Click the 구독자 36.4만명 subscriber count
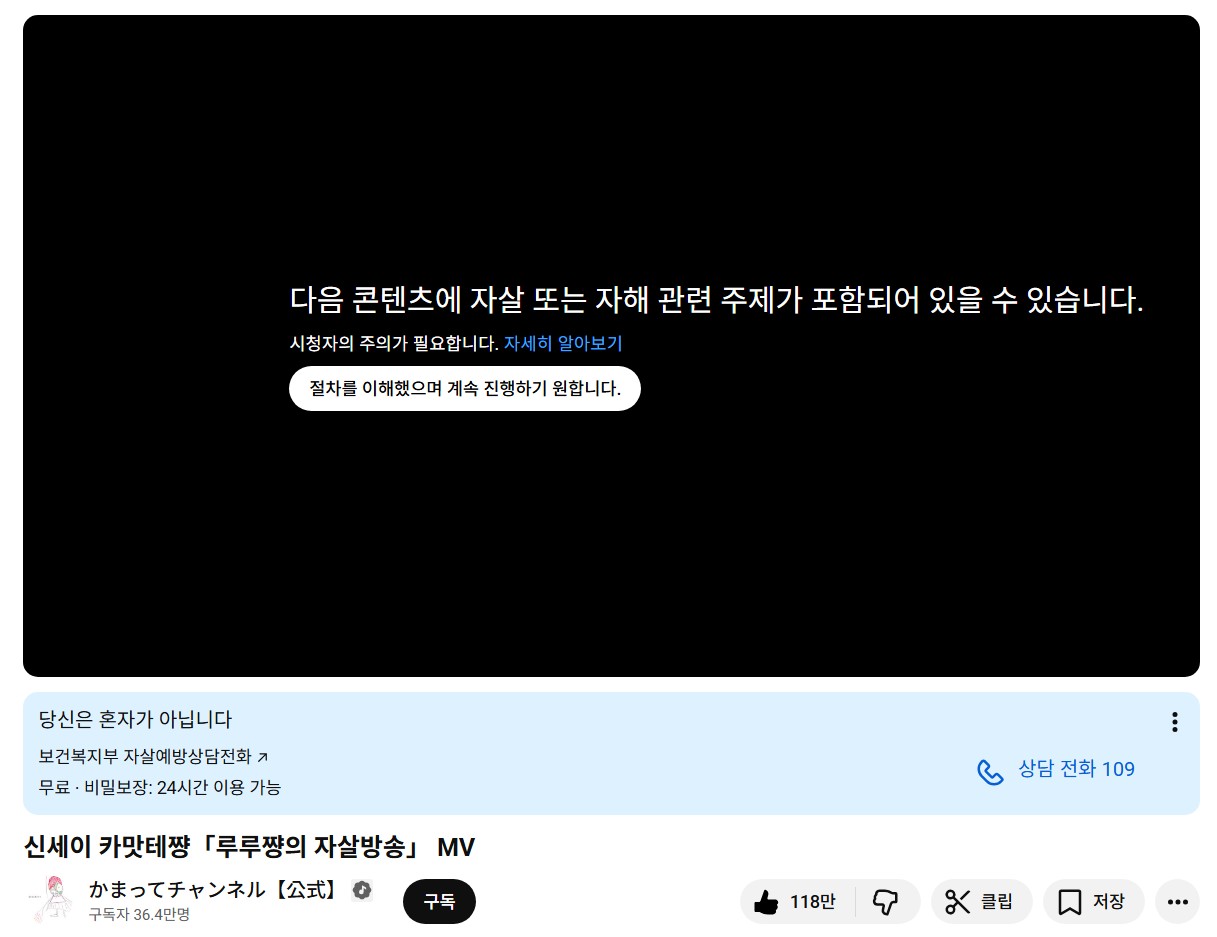1217x937 pixels. pyautogui.click(x=139, y=914)
